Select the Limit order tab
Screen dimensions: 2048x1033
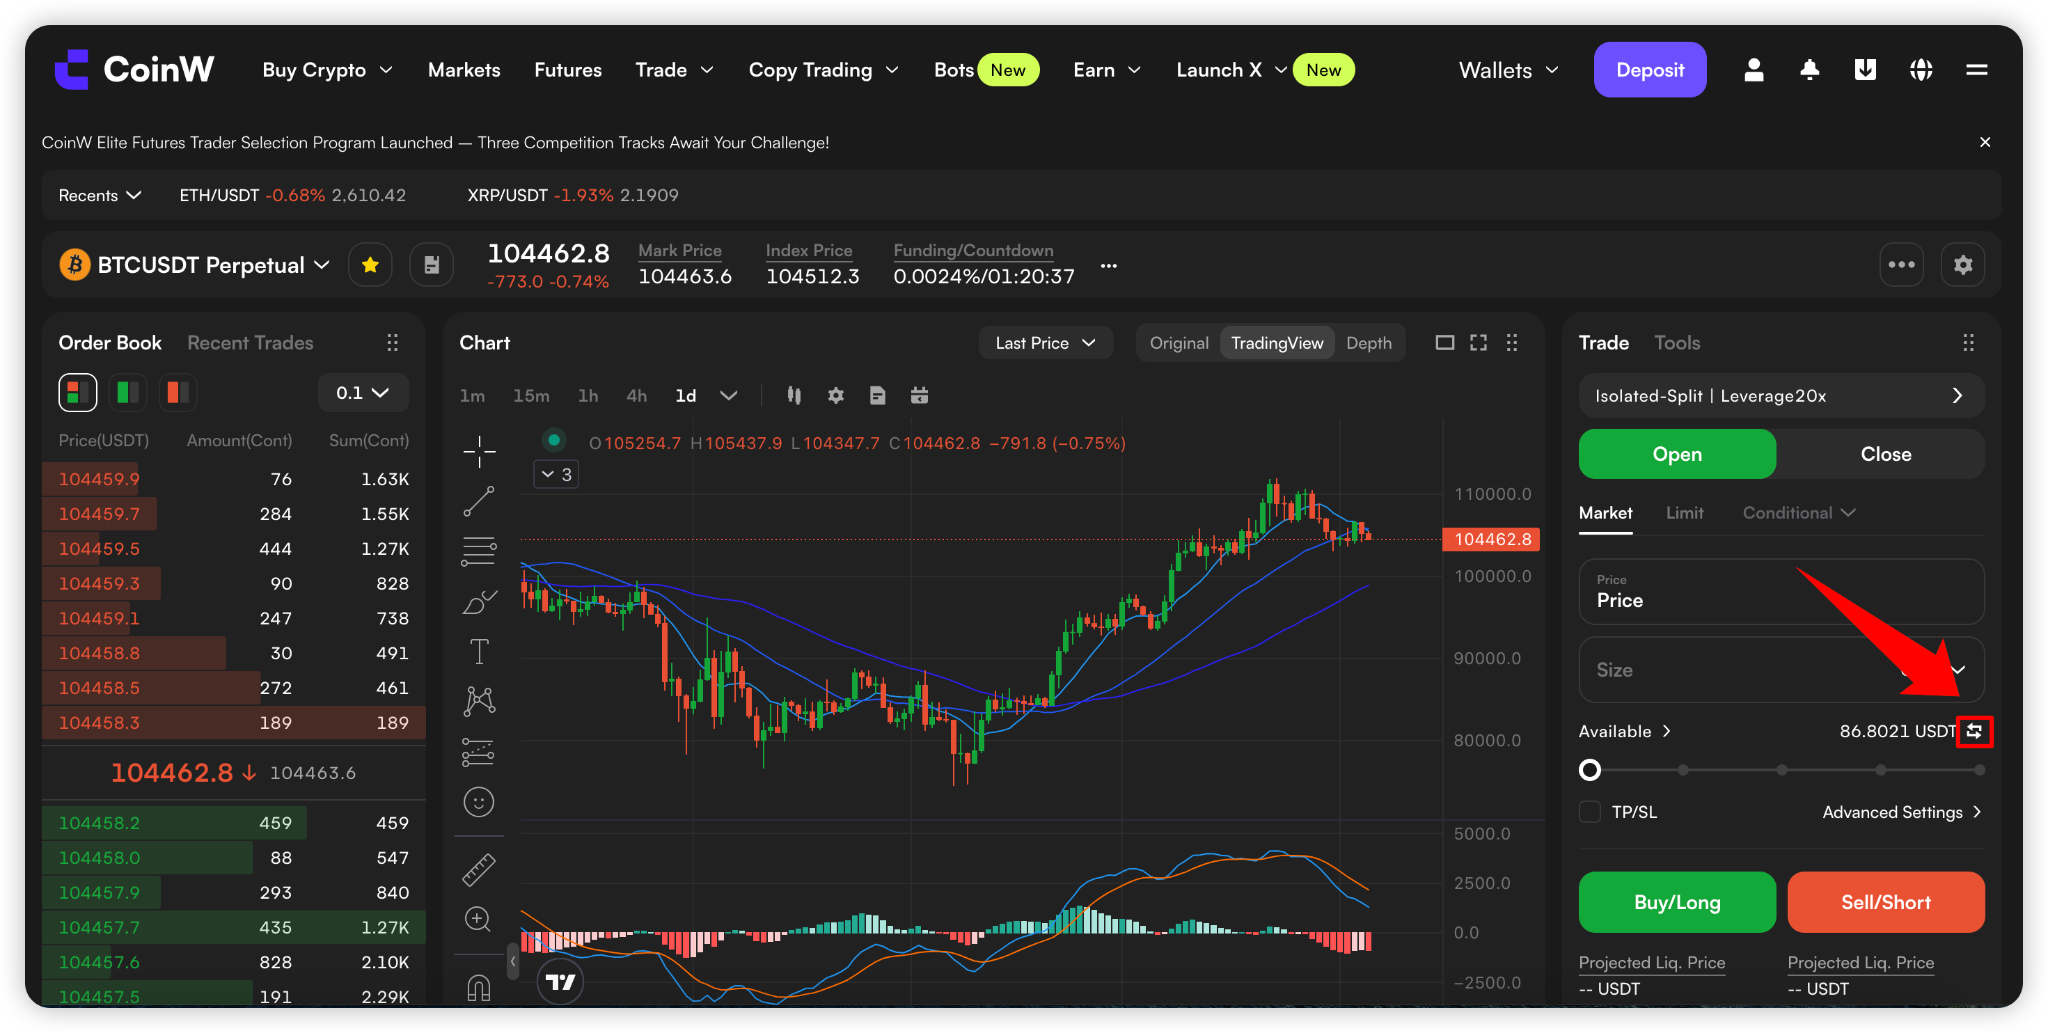pos(1684,513)
